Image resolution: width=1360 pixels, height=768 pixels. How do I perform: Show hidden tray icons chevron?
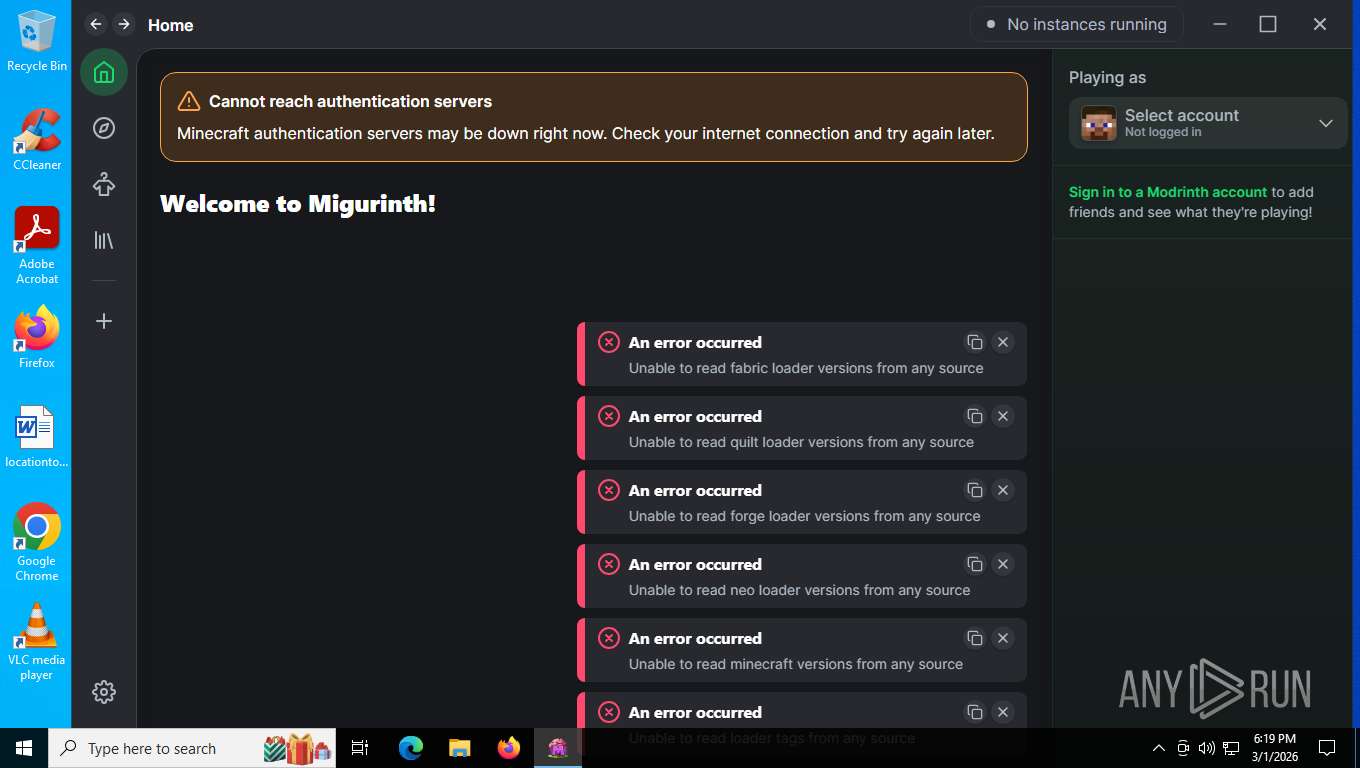[1159, 748]
